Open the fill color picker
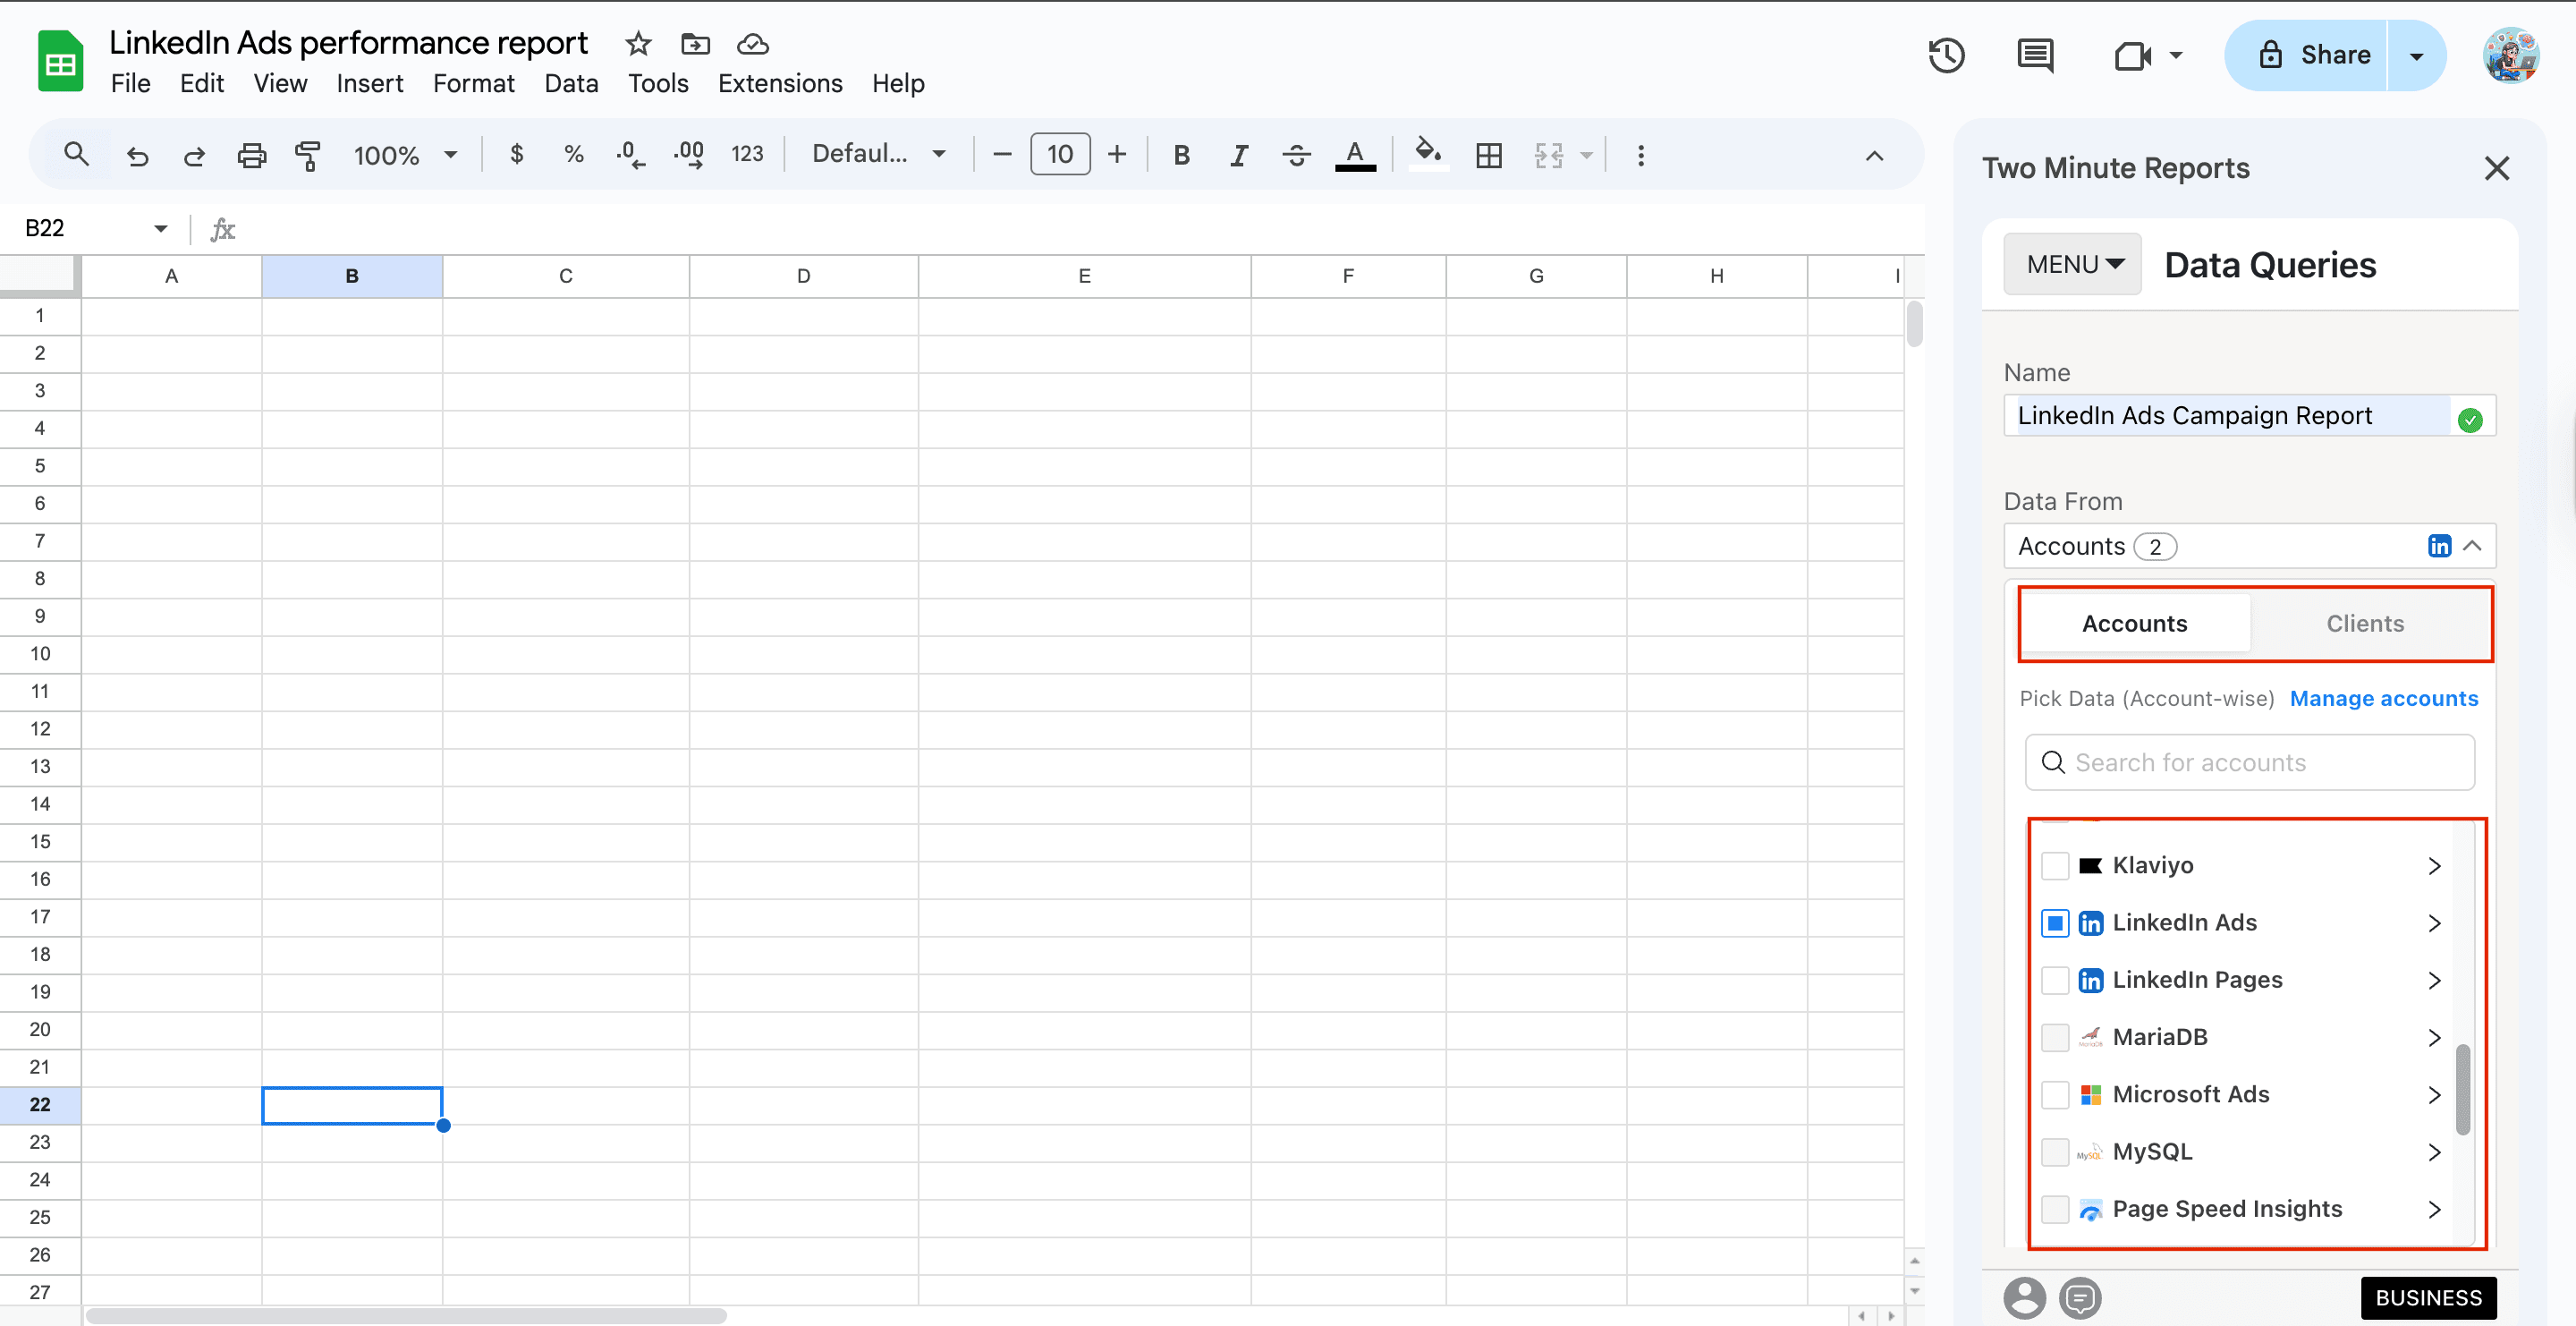The width and height of the screenshot is (2576, 1326). [1428, 155]
